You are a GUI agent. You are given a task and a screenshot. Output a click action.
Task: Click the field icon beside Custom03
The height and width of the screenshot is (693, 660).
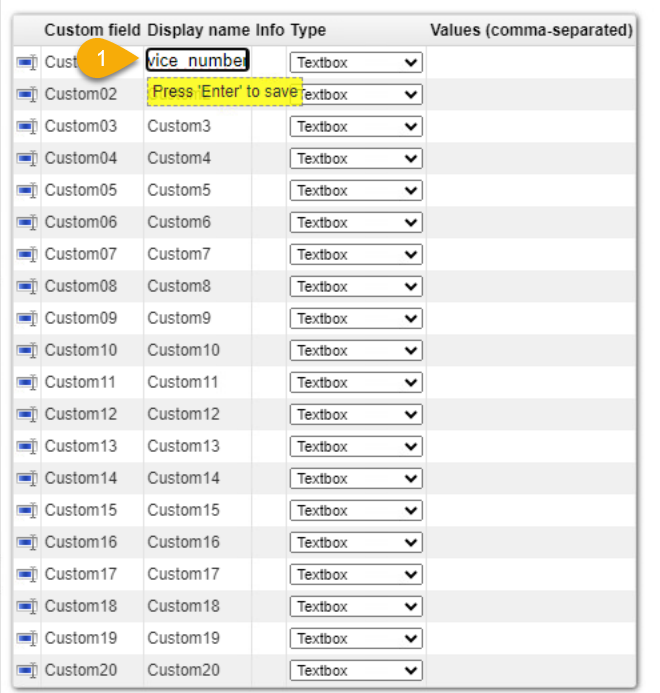[x=27, y=126]
